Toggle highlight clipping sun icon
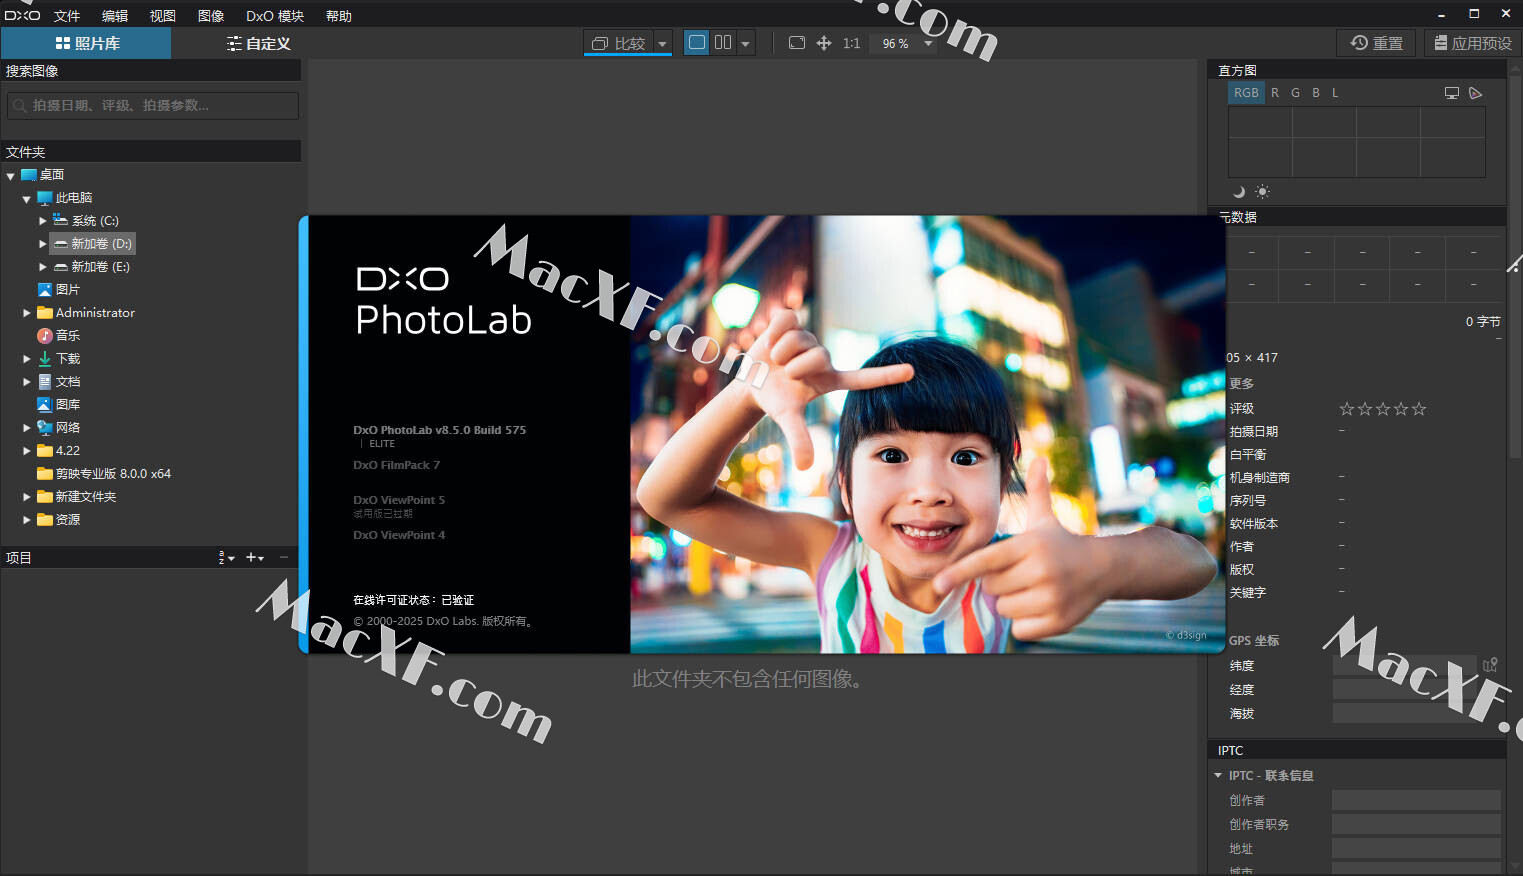This screenshot has width=1523, height=876. 1262,191
